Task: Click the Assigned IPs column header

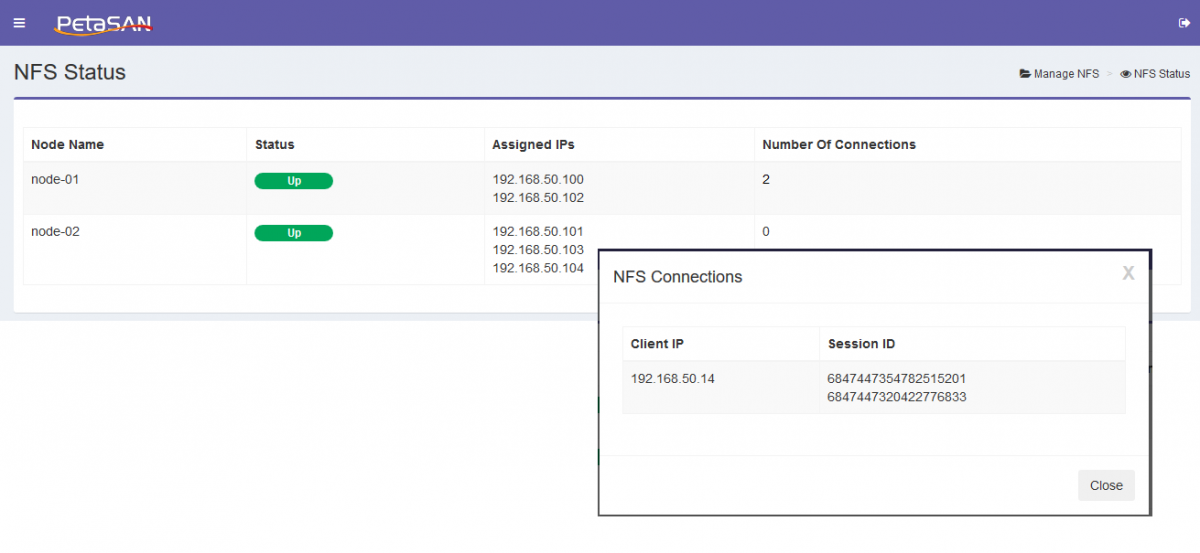Action: click(533, 144)
